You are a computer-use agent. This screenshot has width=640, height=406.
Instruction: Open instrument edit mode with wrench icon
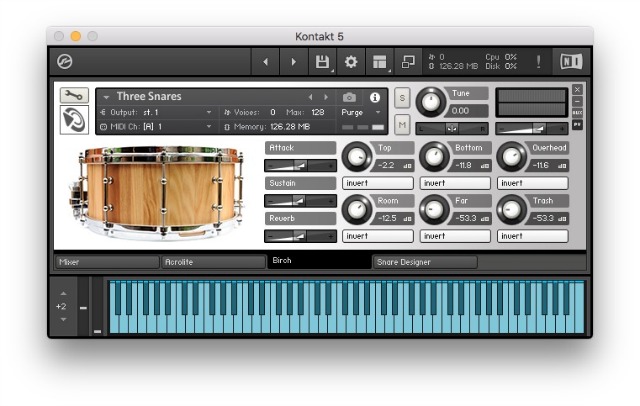(x=74, y=95)
